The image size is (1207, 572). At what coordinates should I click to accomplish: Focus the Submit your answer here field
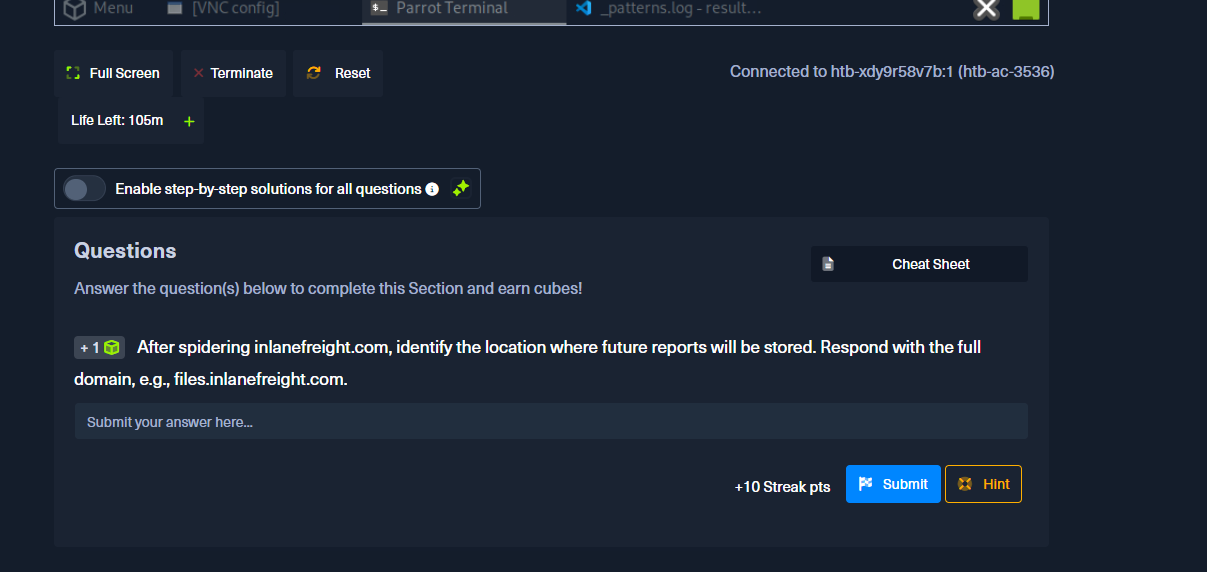coord(551,421)
